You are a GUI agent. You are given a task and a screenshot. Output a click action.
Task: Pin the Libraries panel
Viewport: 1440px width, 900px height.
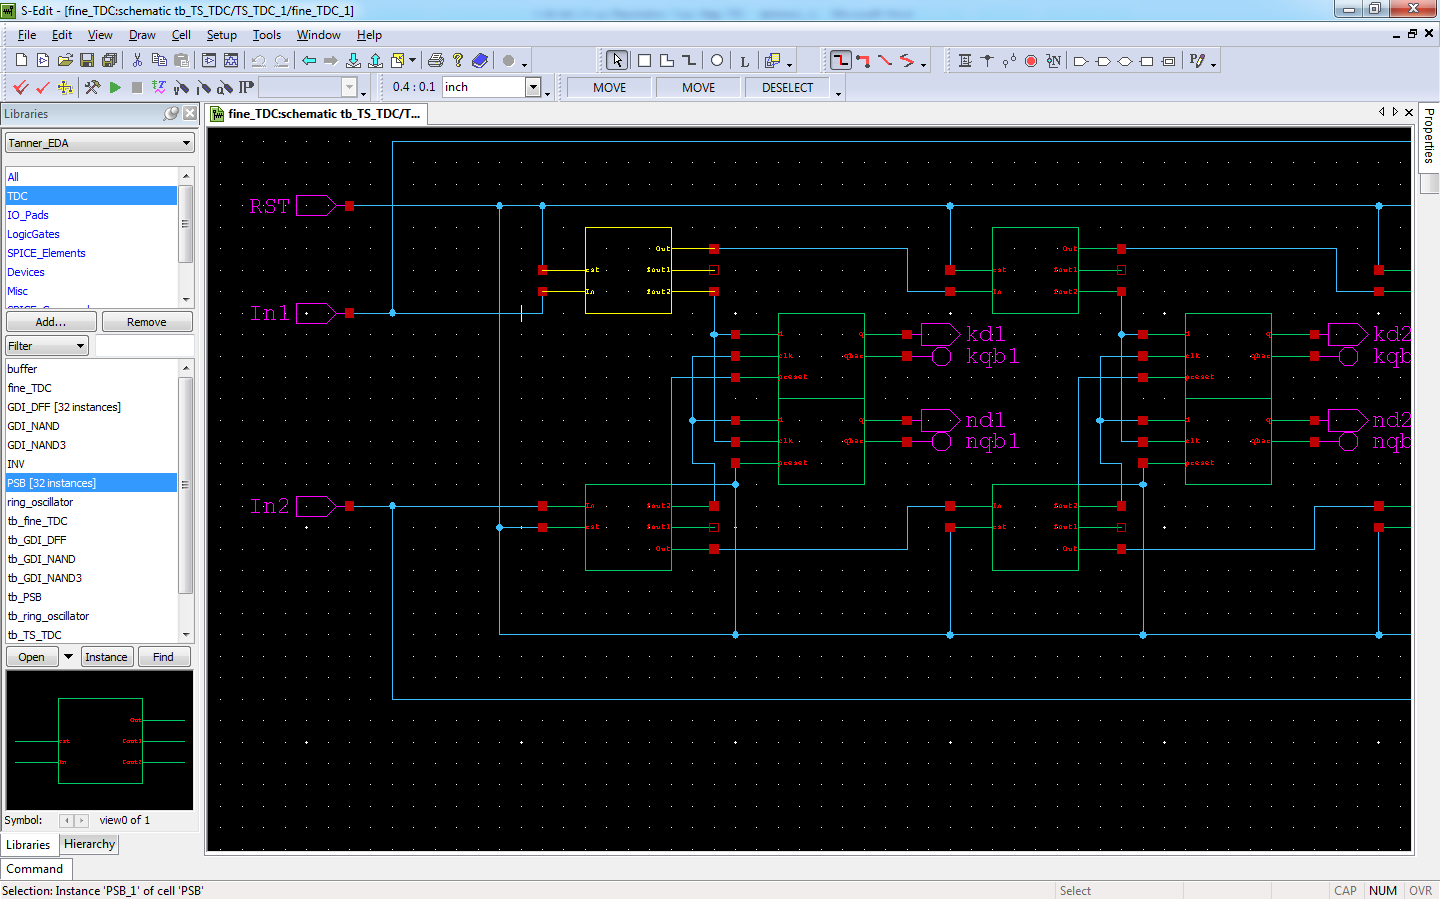(x=171, y=114)
